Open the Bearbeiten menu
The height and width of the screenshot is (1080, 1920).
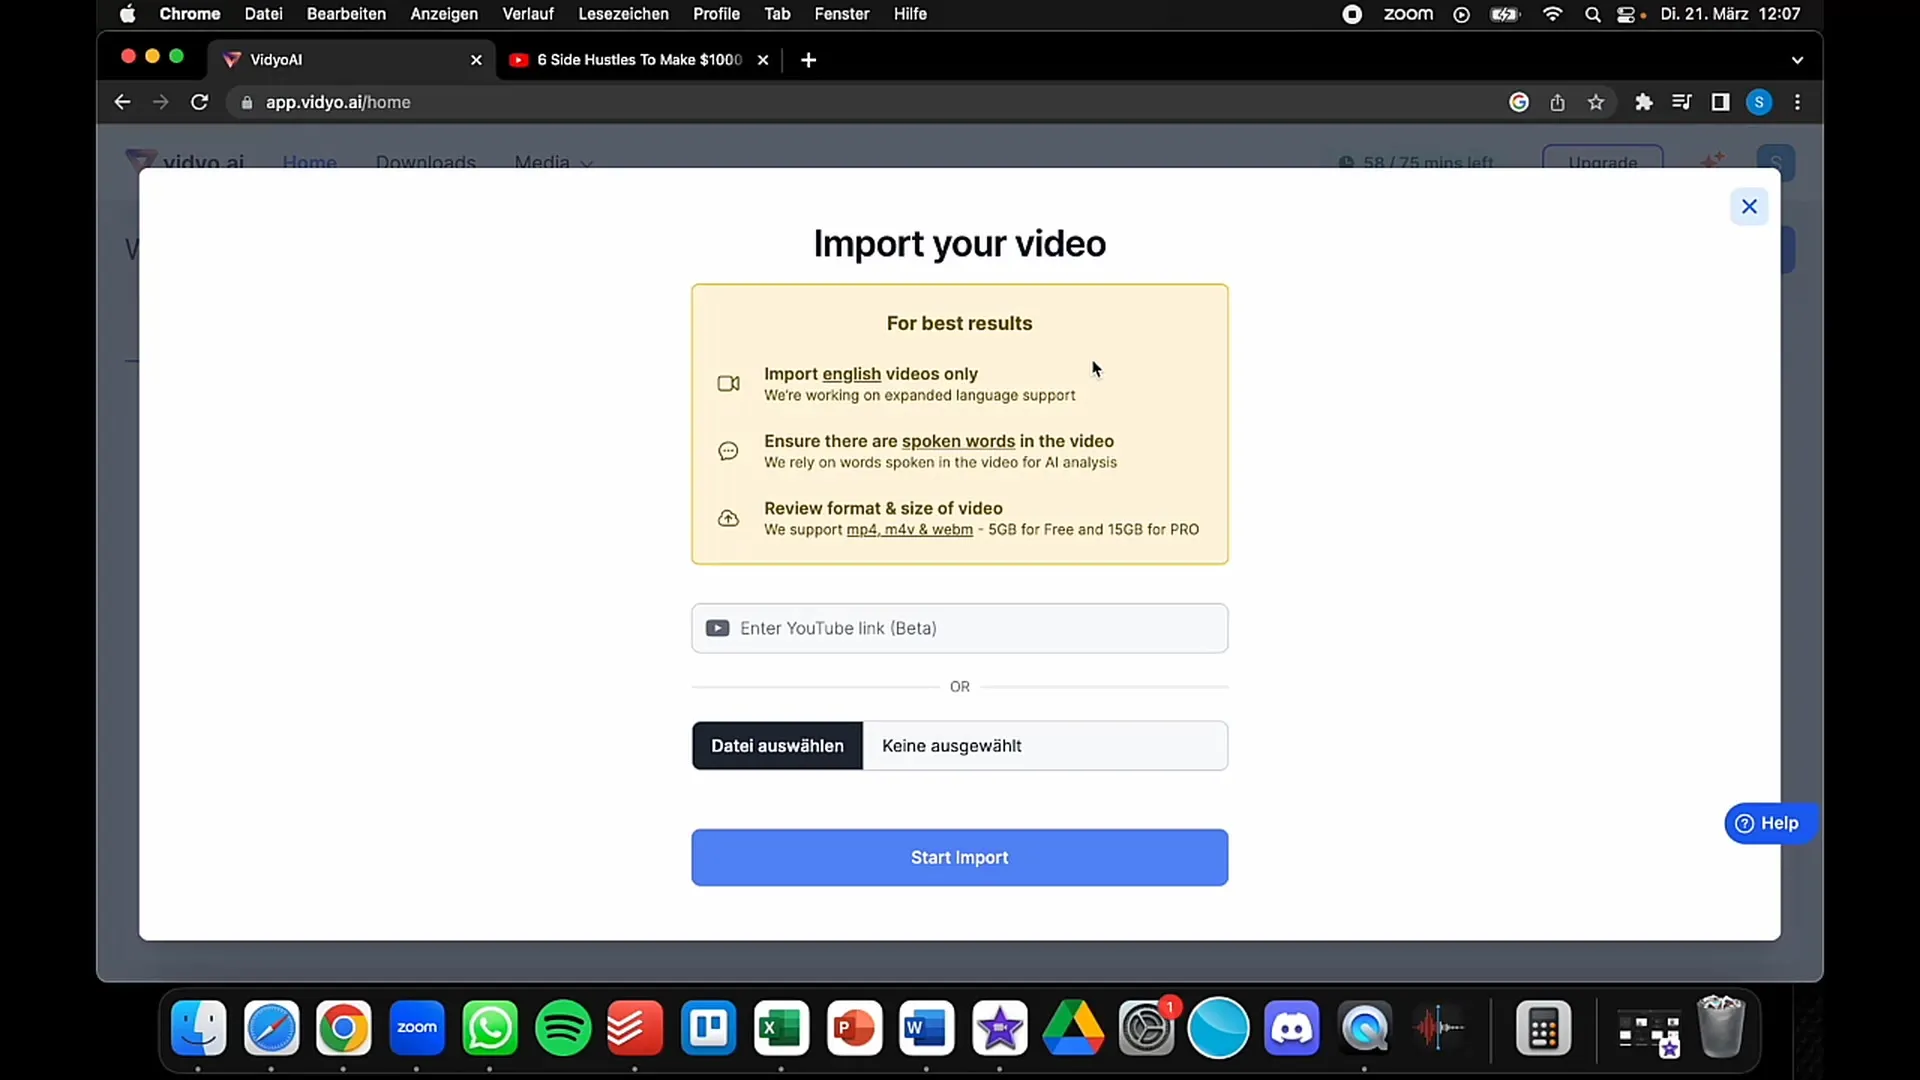[346, 14]
